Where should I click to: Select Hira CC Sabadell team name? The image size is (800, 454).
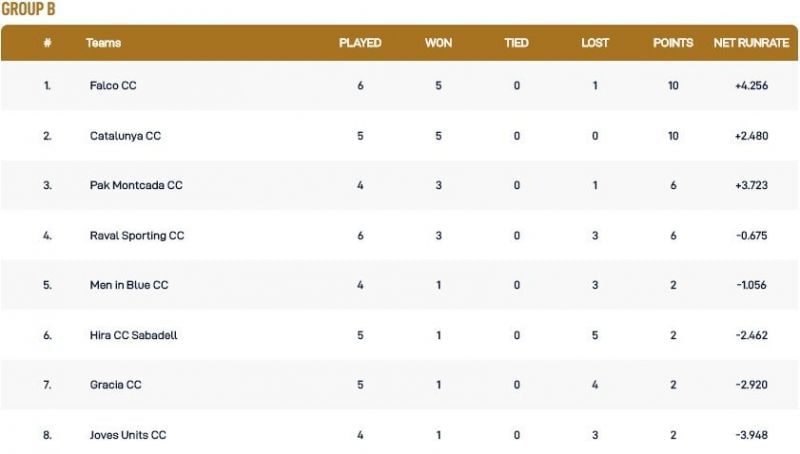(x=133, y=335)
